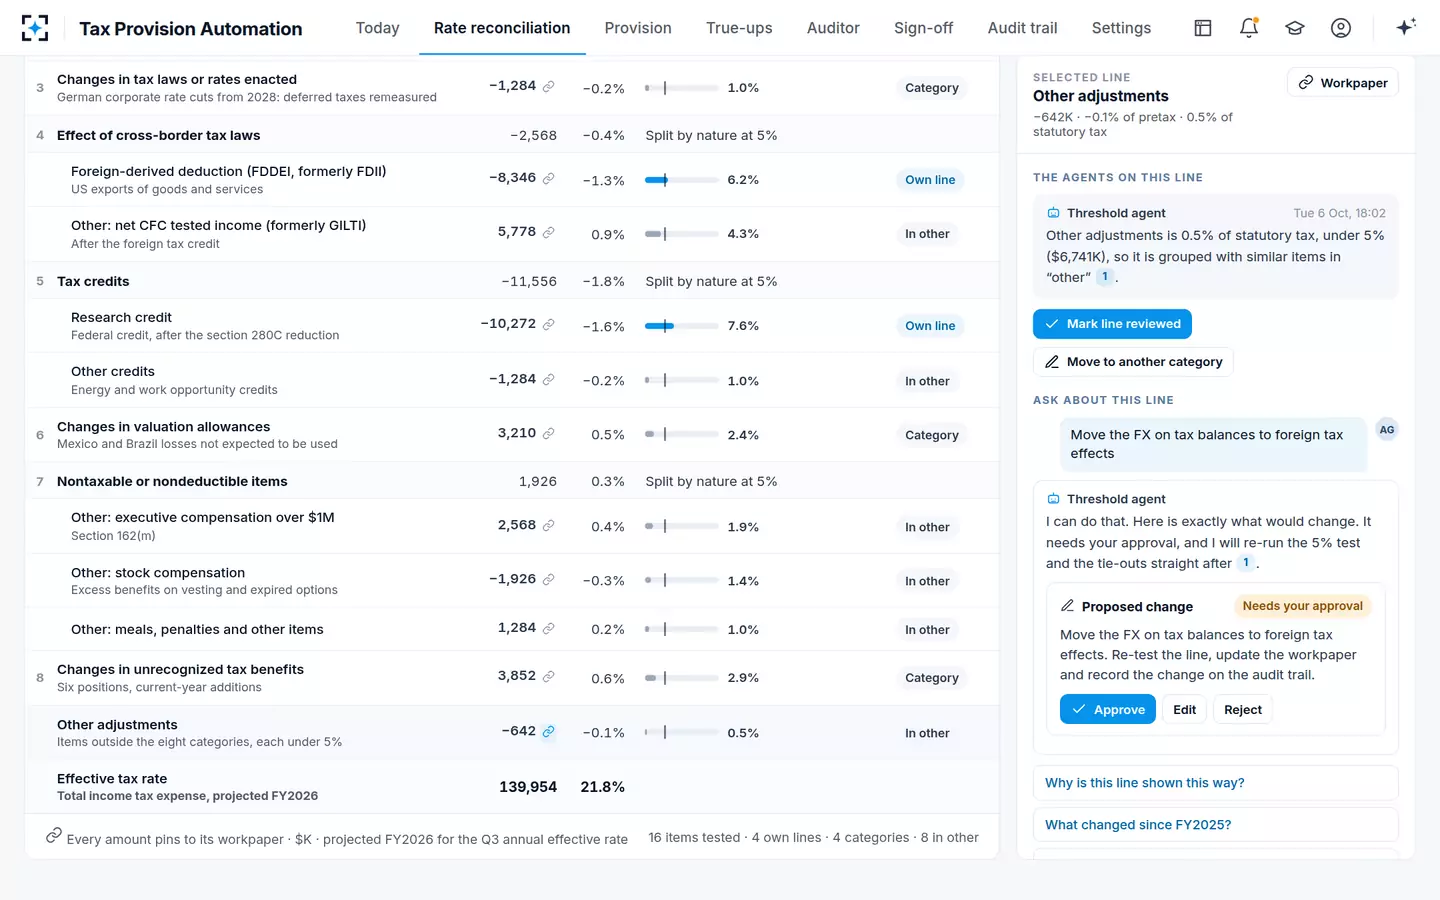
Task: Open workpaper link for Other adjustments amount
Action: tap(548, 731)
